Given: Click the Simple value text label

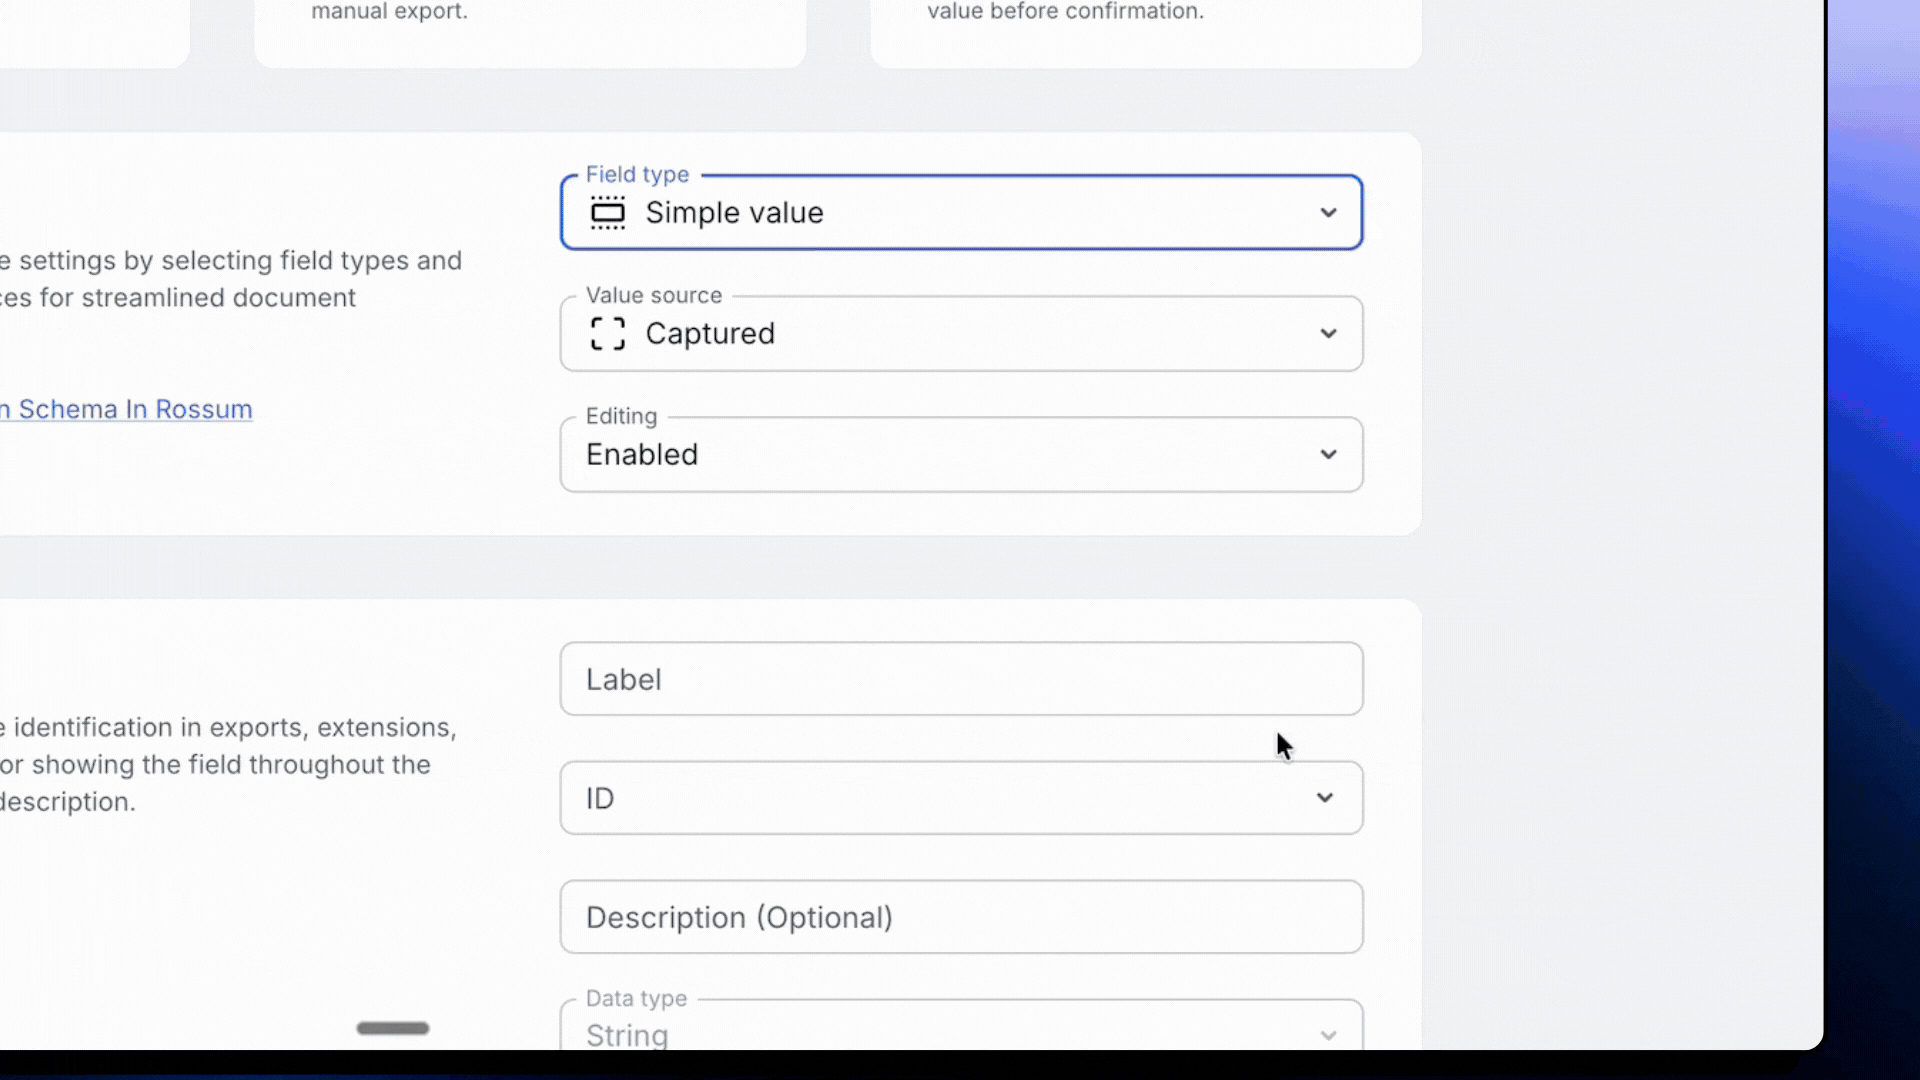Looking at the screenshot, I should 734,213.
